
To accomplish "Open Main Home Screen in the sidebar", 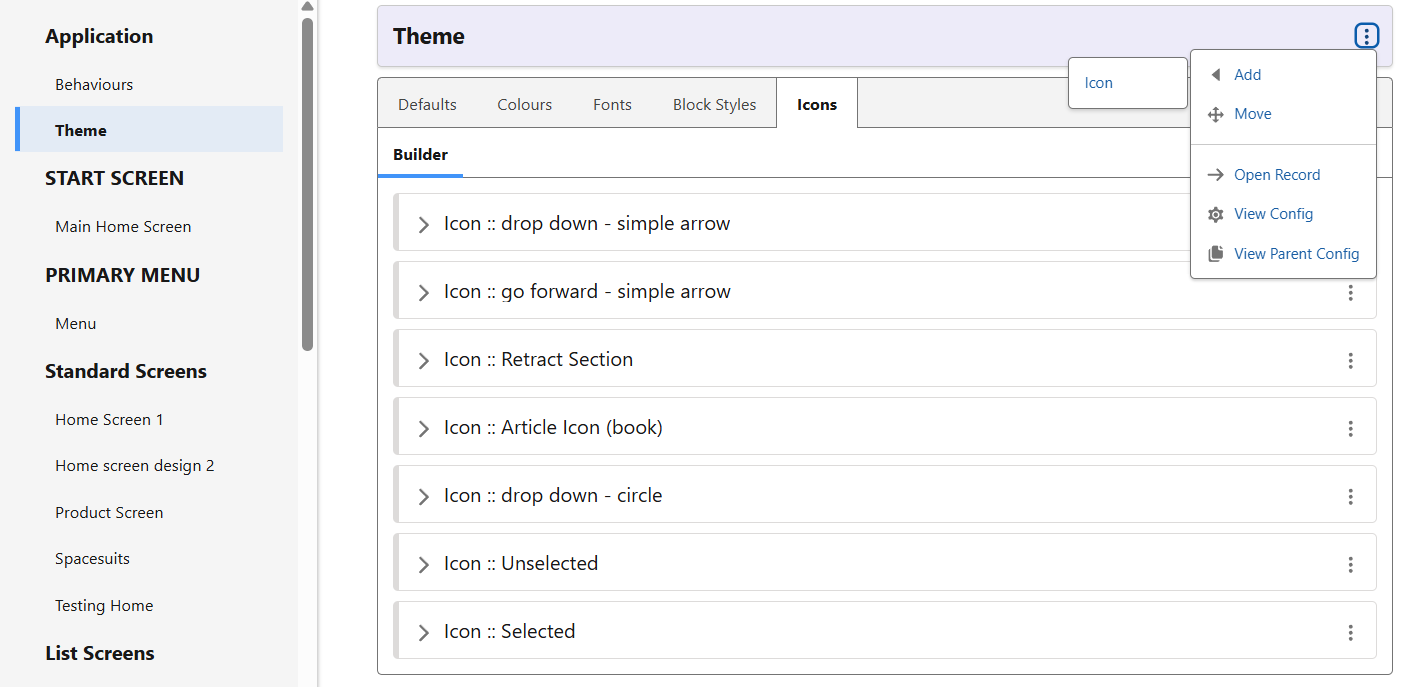I will [x=123, y=227].
